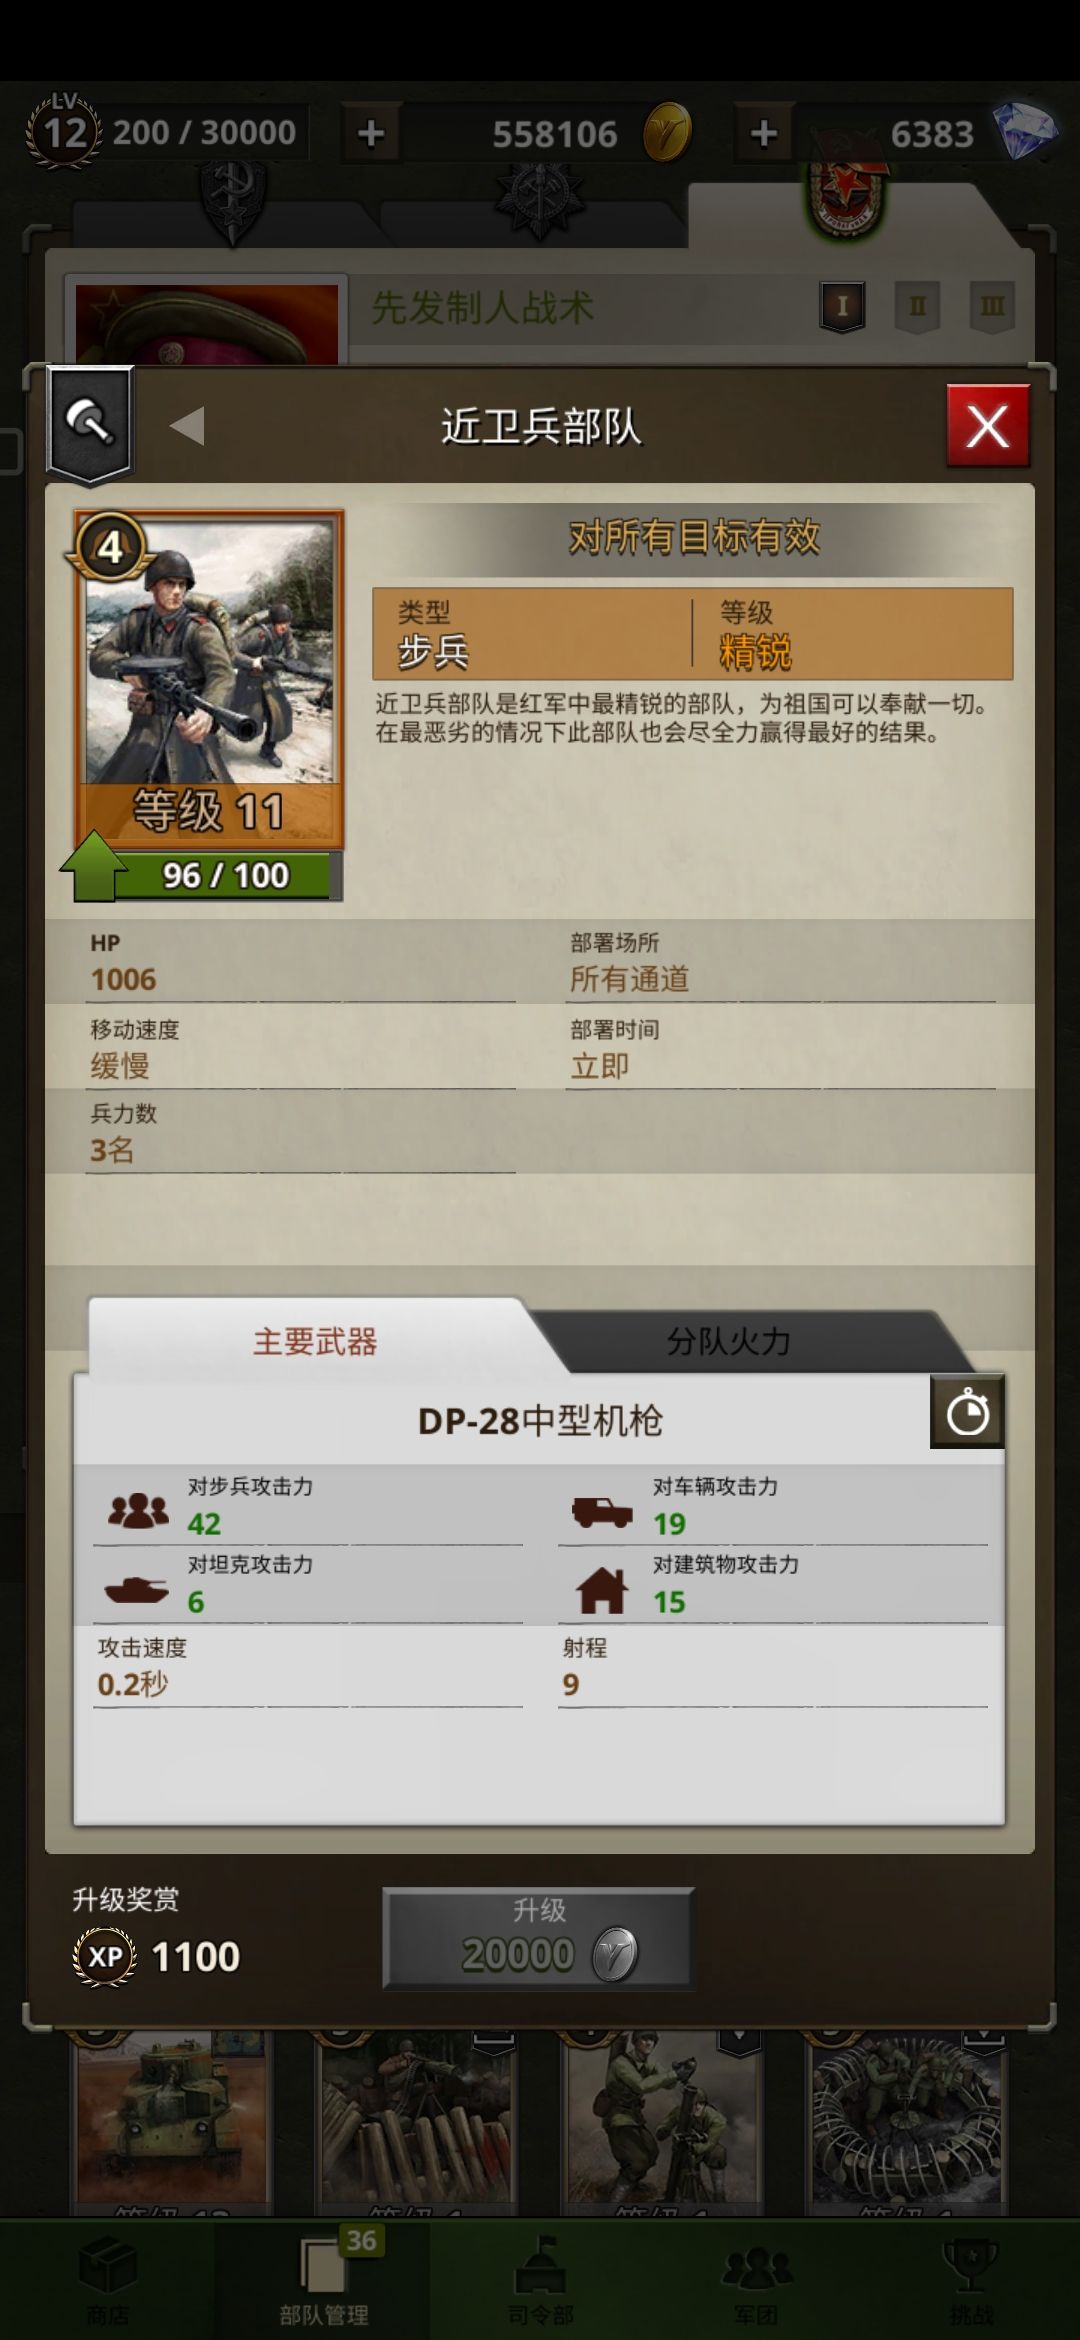1080x2340 pixels.
Task: Switch to the 分队火力 tab
Action: (728, 1341)
